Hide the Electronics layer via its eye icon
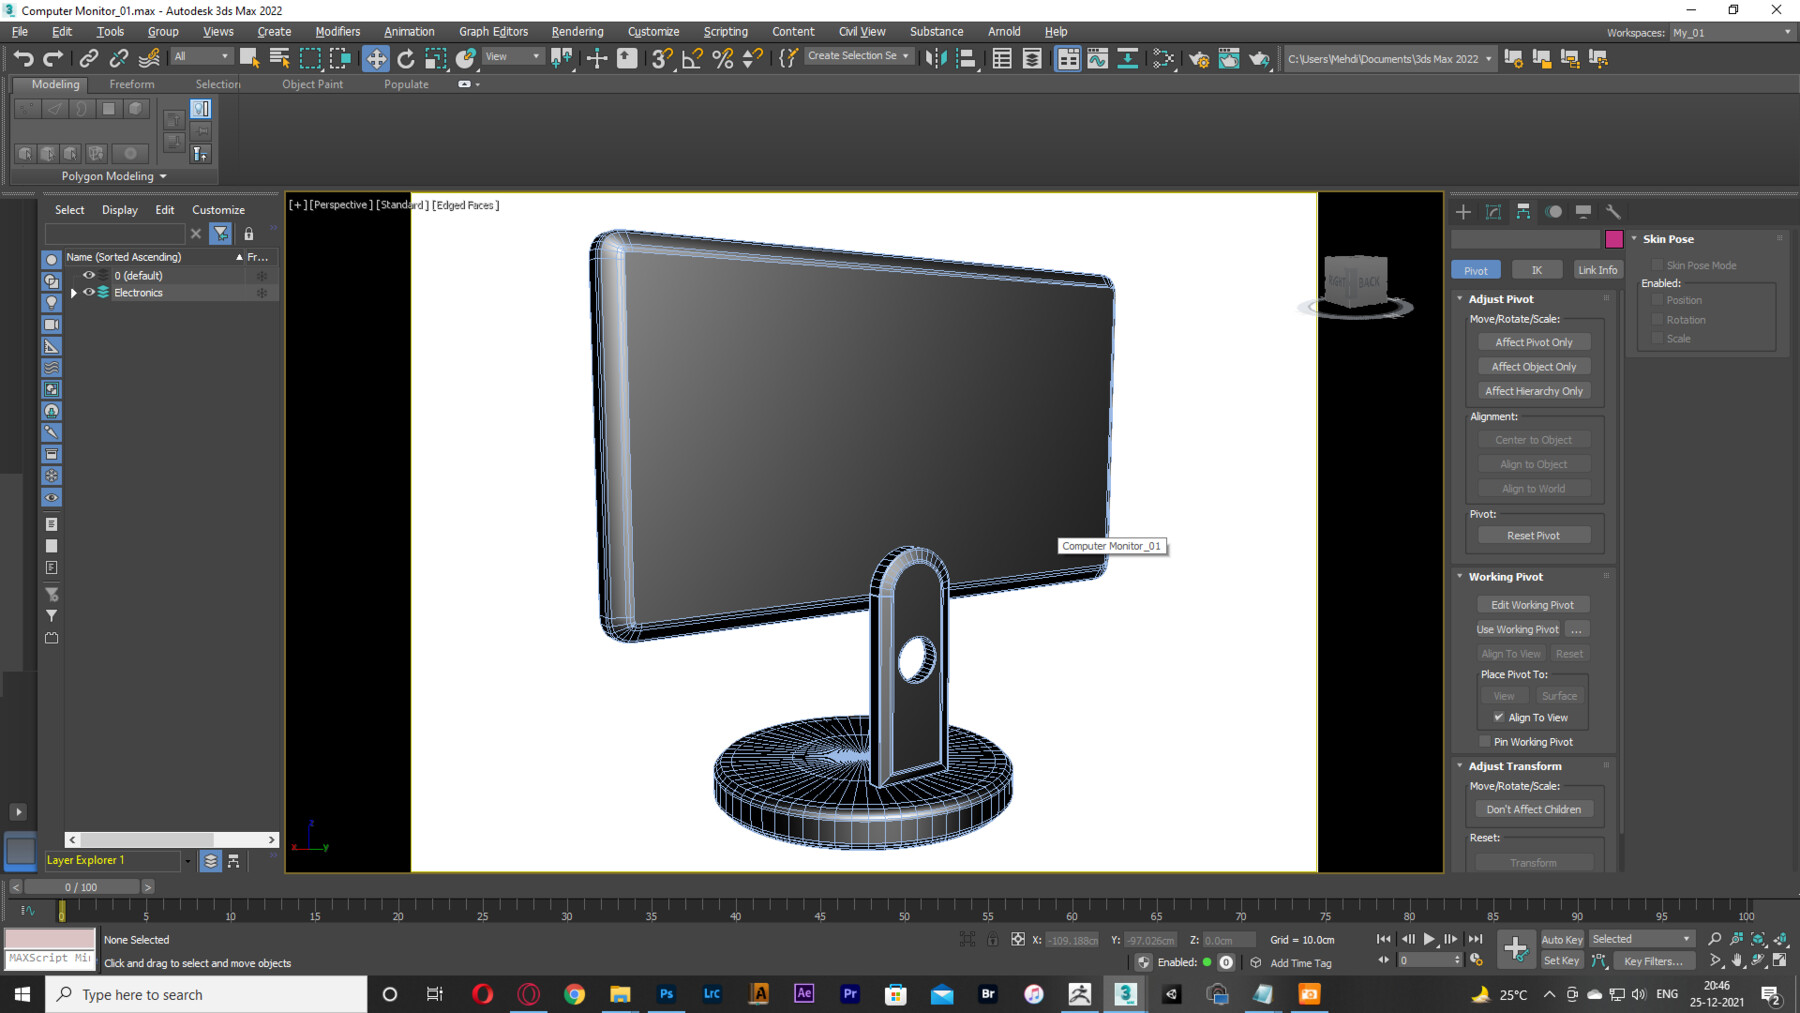This screenshot has height=1013, width=1800. [x=89, y=292]
